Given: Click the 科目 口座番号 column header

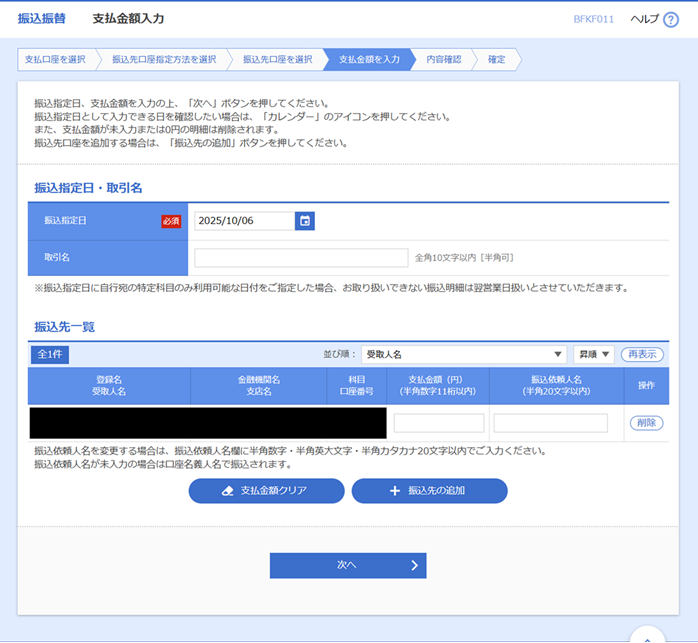Looking at the screenshot, I should coord(357,386).
